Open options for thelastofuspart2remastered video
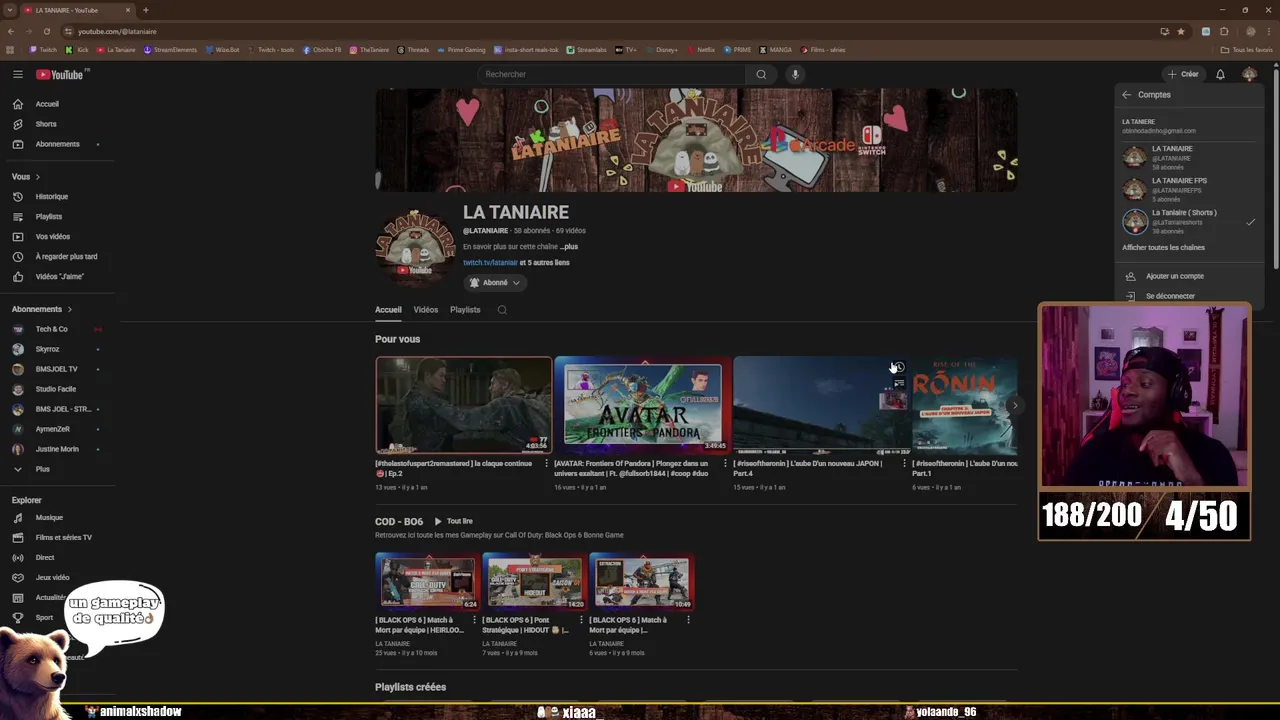 coord(547,464)
